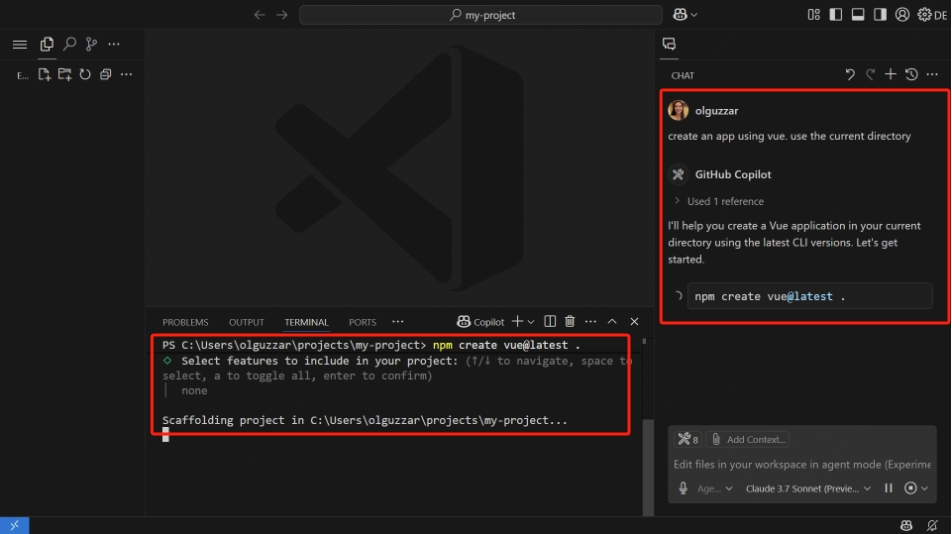Switch to the TERMINAL tab
952x534 pixels.
click(307, 322)
